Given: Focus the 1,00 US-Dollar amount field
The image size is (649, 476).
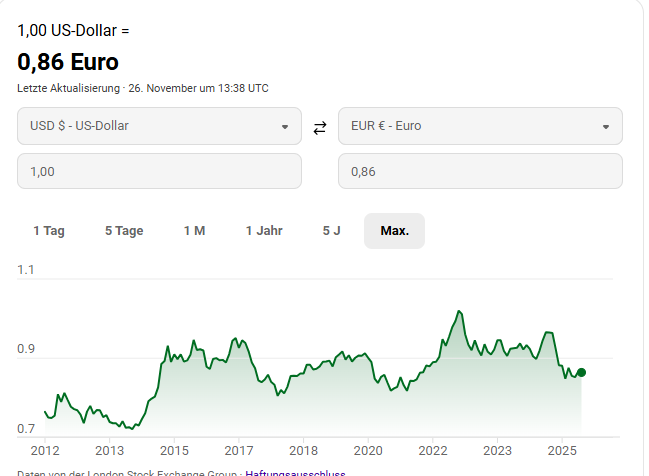Looking at the screenshot, I should pyautogui.click(x=159, y=171).
